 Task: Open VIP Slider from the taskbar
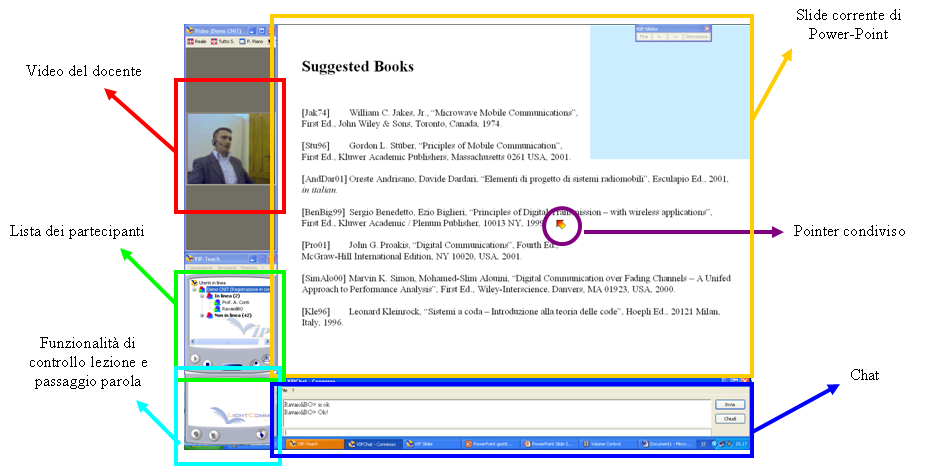click(430, 444)
